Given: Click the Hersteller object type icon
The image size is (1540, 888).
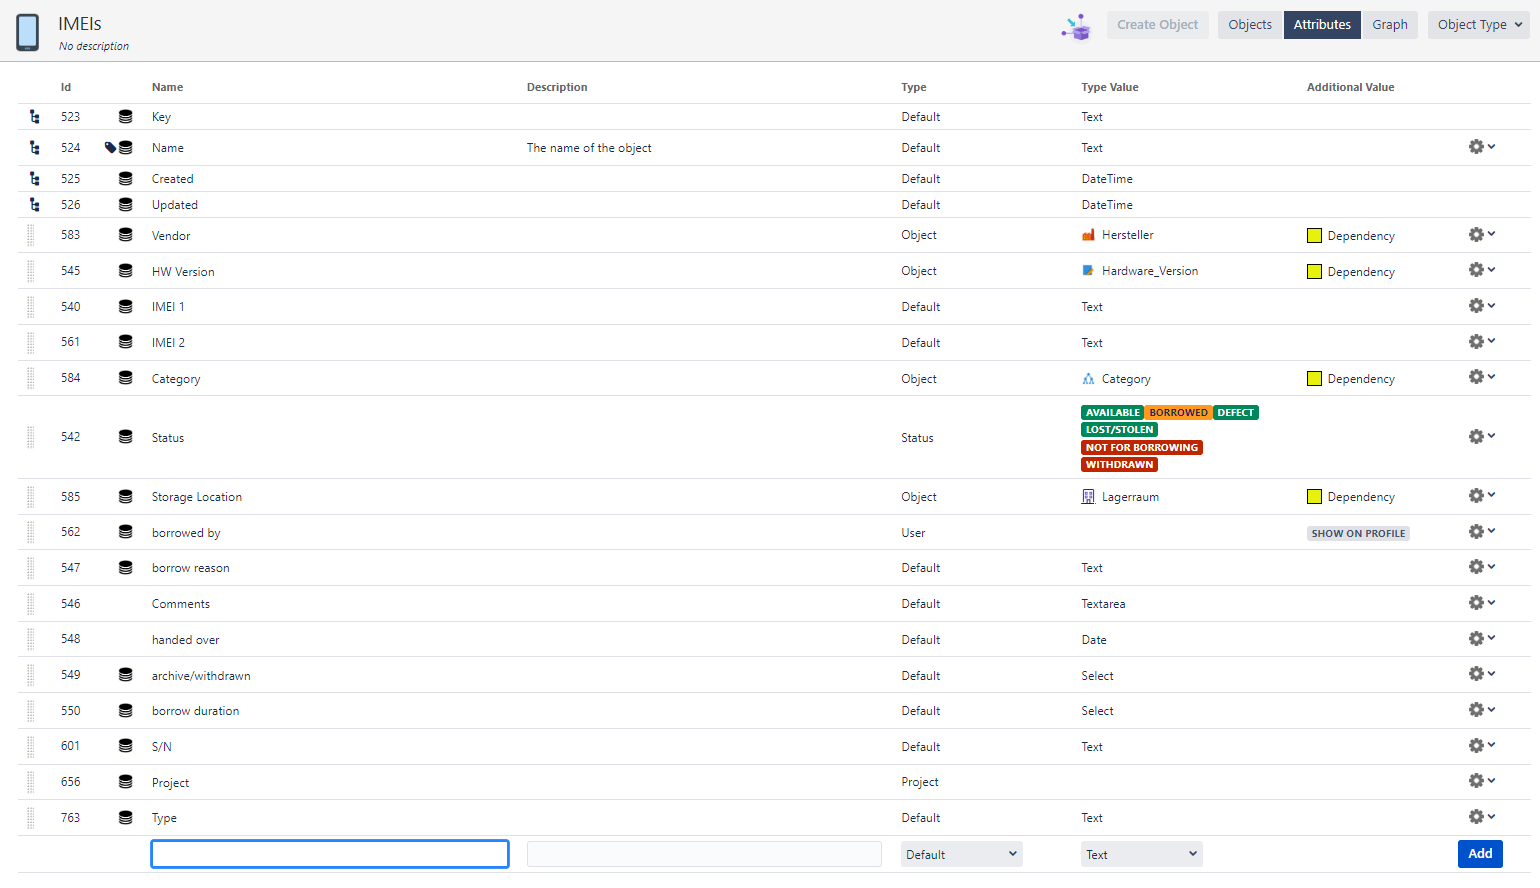Looking at the screenshot, I should point(1088,236).
